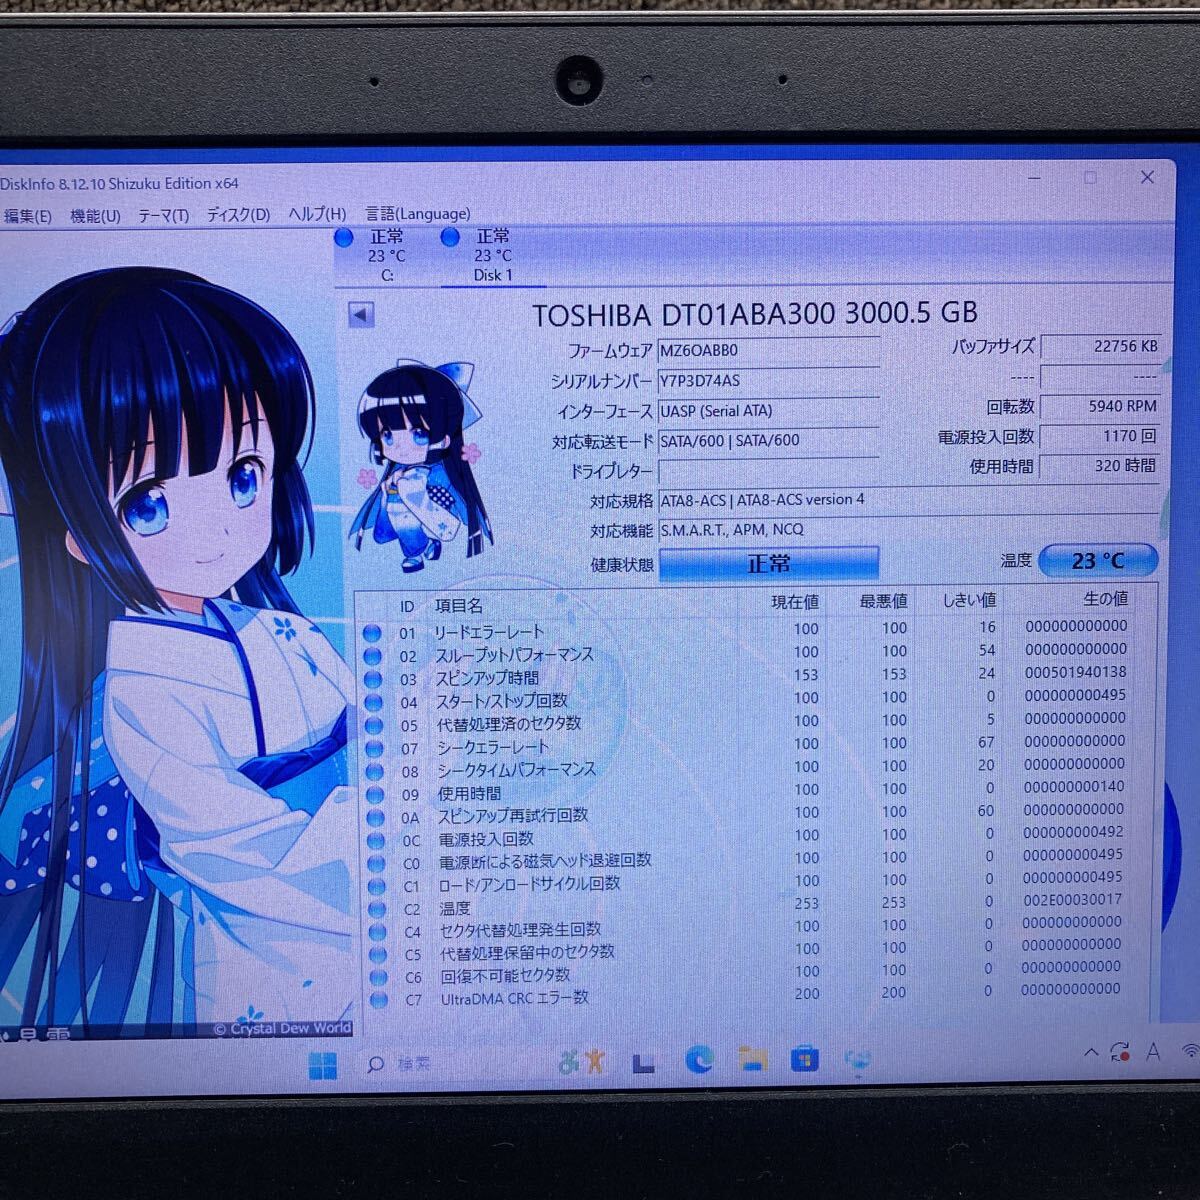
Task: Click the 現在値 column header
Action: click(x=795, y=602)
